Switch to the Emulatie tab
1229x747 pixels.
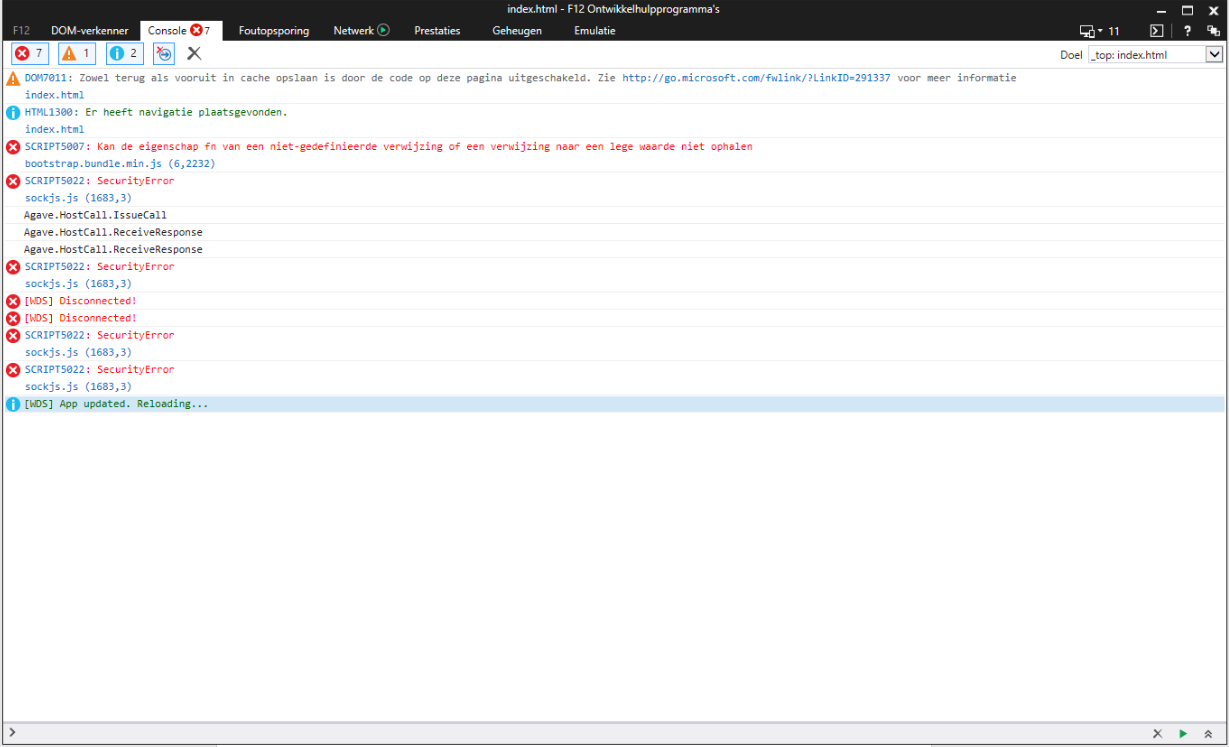pyautogui.click(x=595, y=31)
